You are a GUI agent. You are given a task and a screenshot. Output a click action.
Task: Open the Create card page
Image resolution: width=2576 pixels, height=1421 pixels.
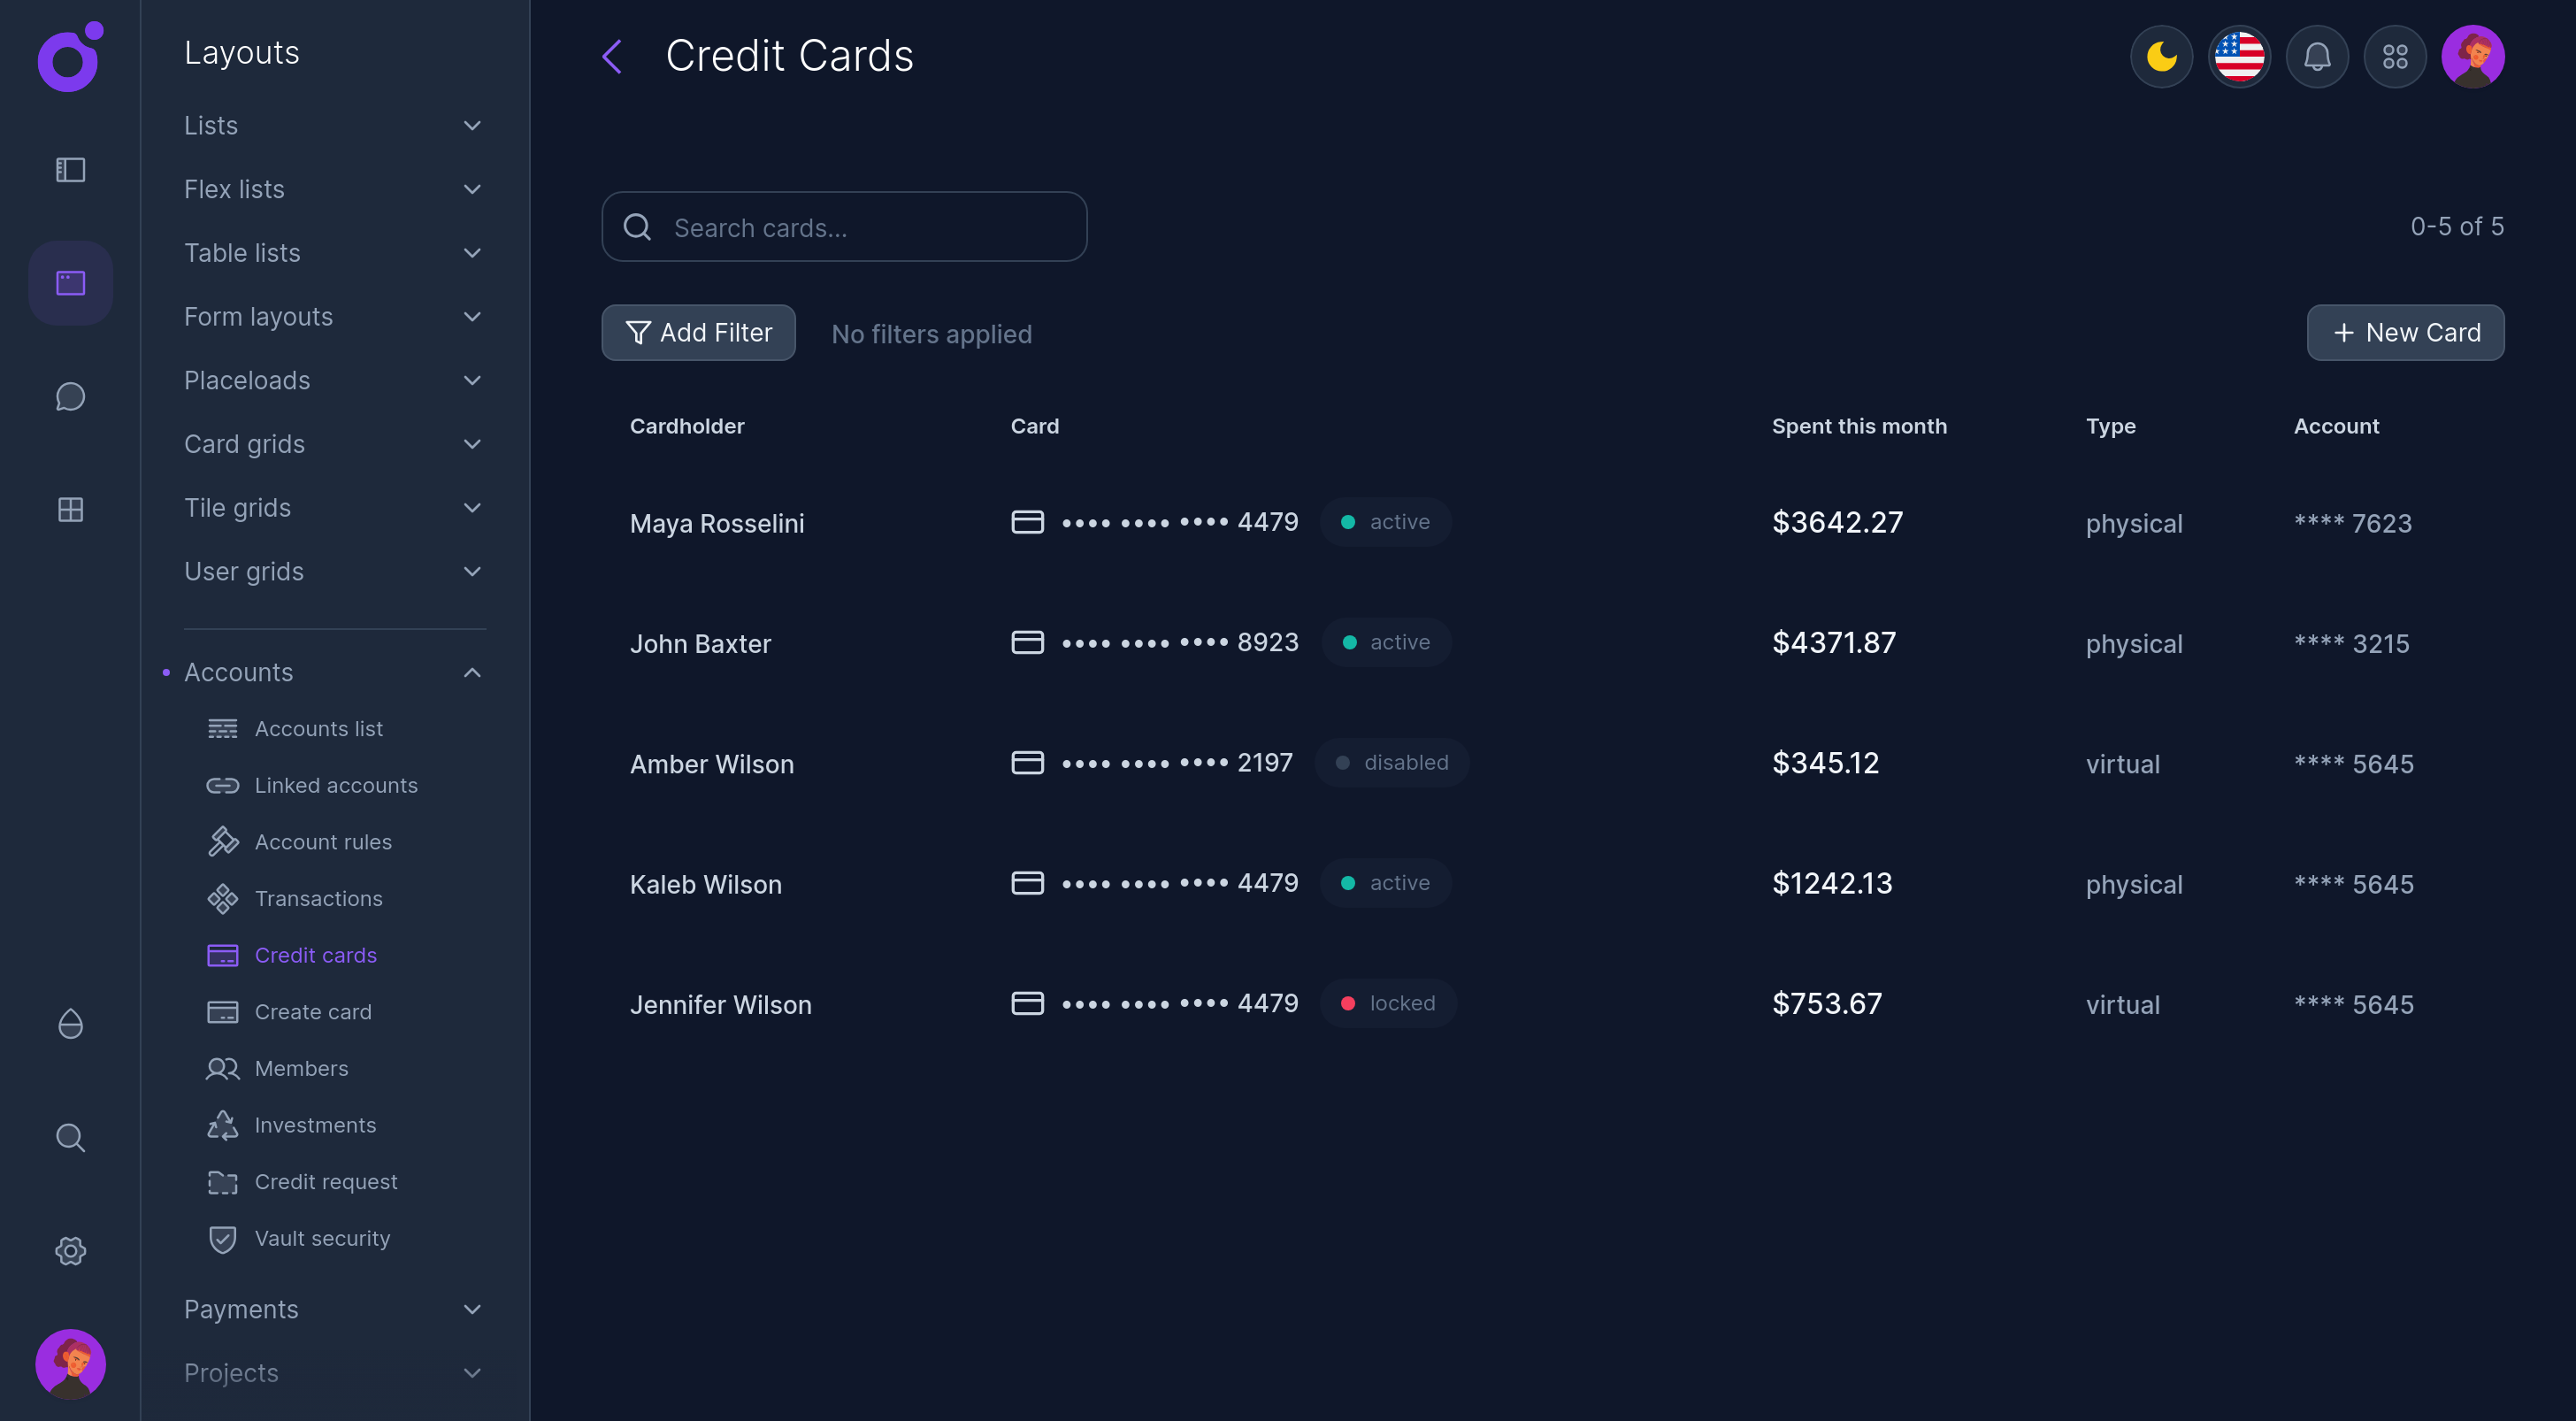tap(312, 1011)
